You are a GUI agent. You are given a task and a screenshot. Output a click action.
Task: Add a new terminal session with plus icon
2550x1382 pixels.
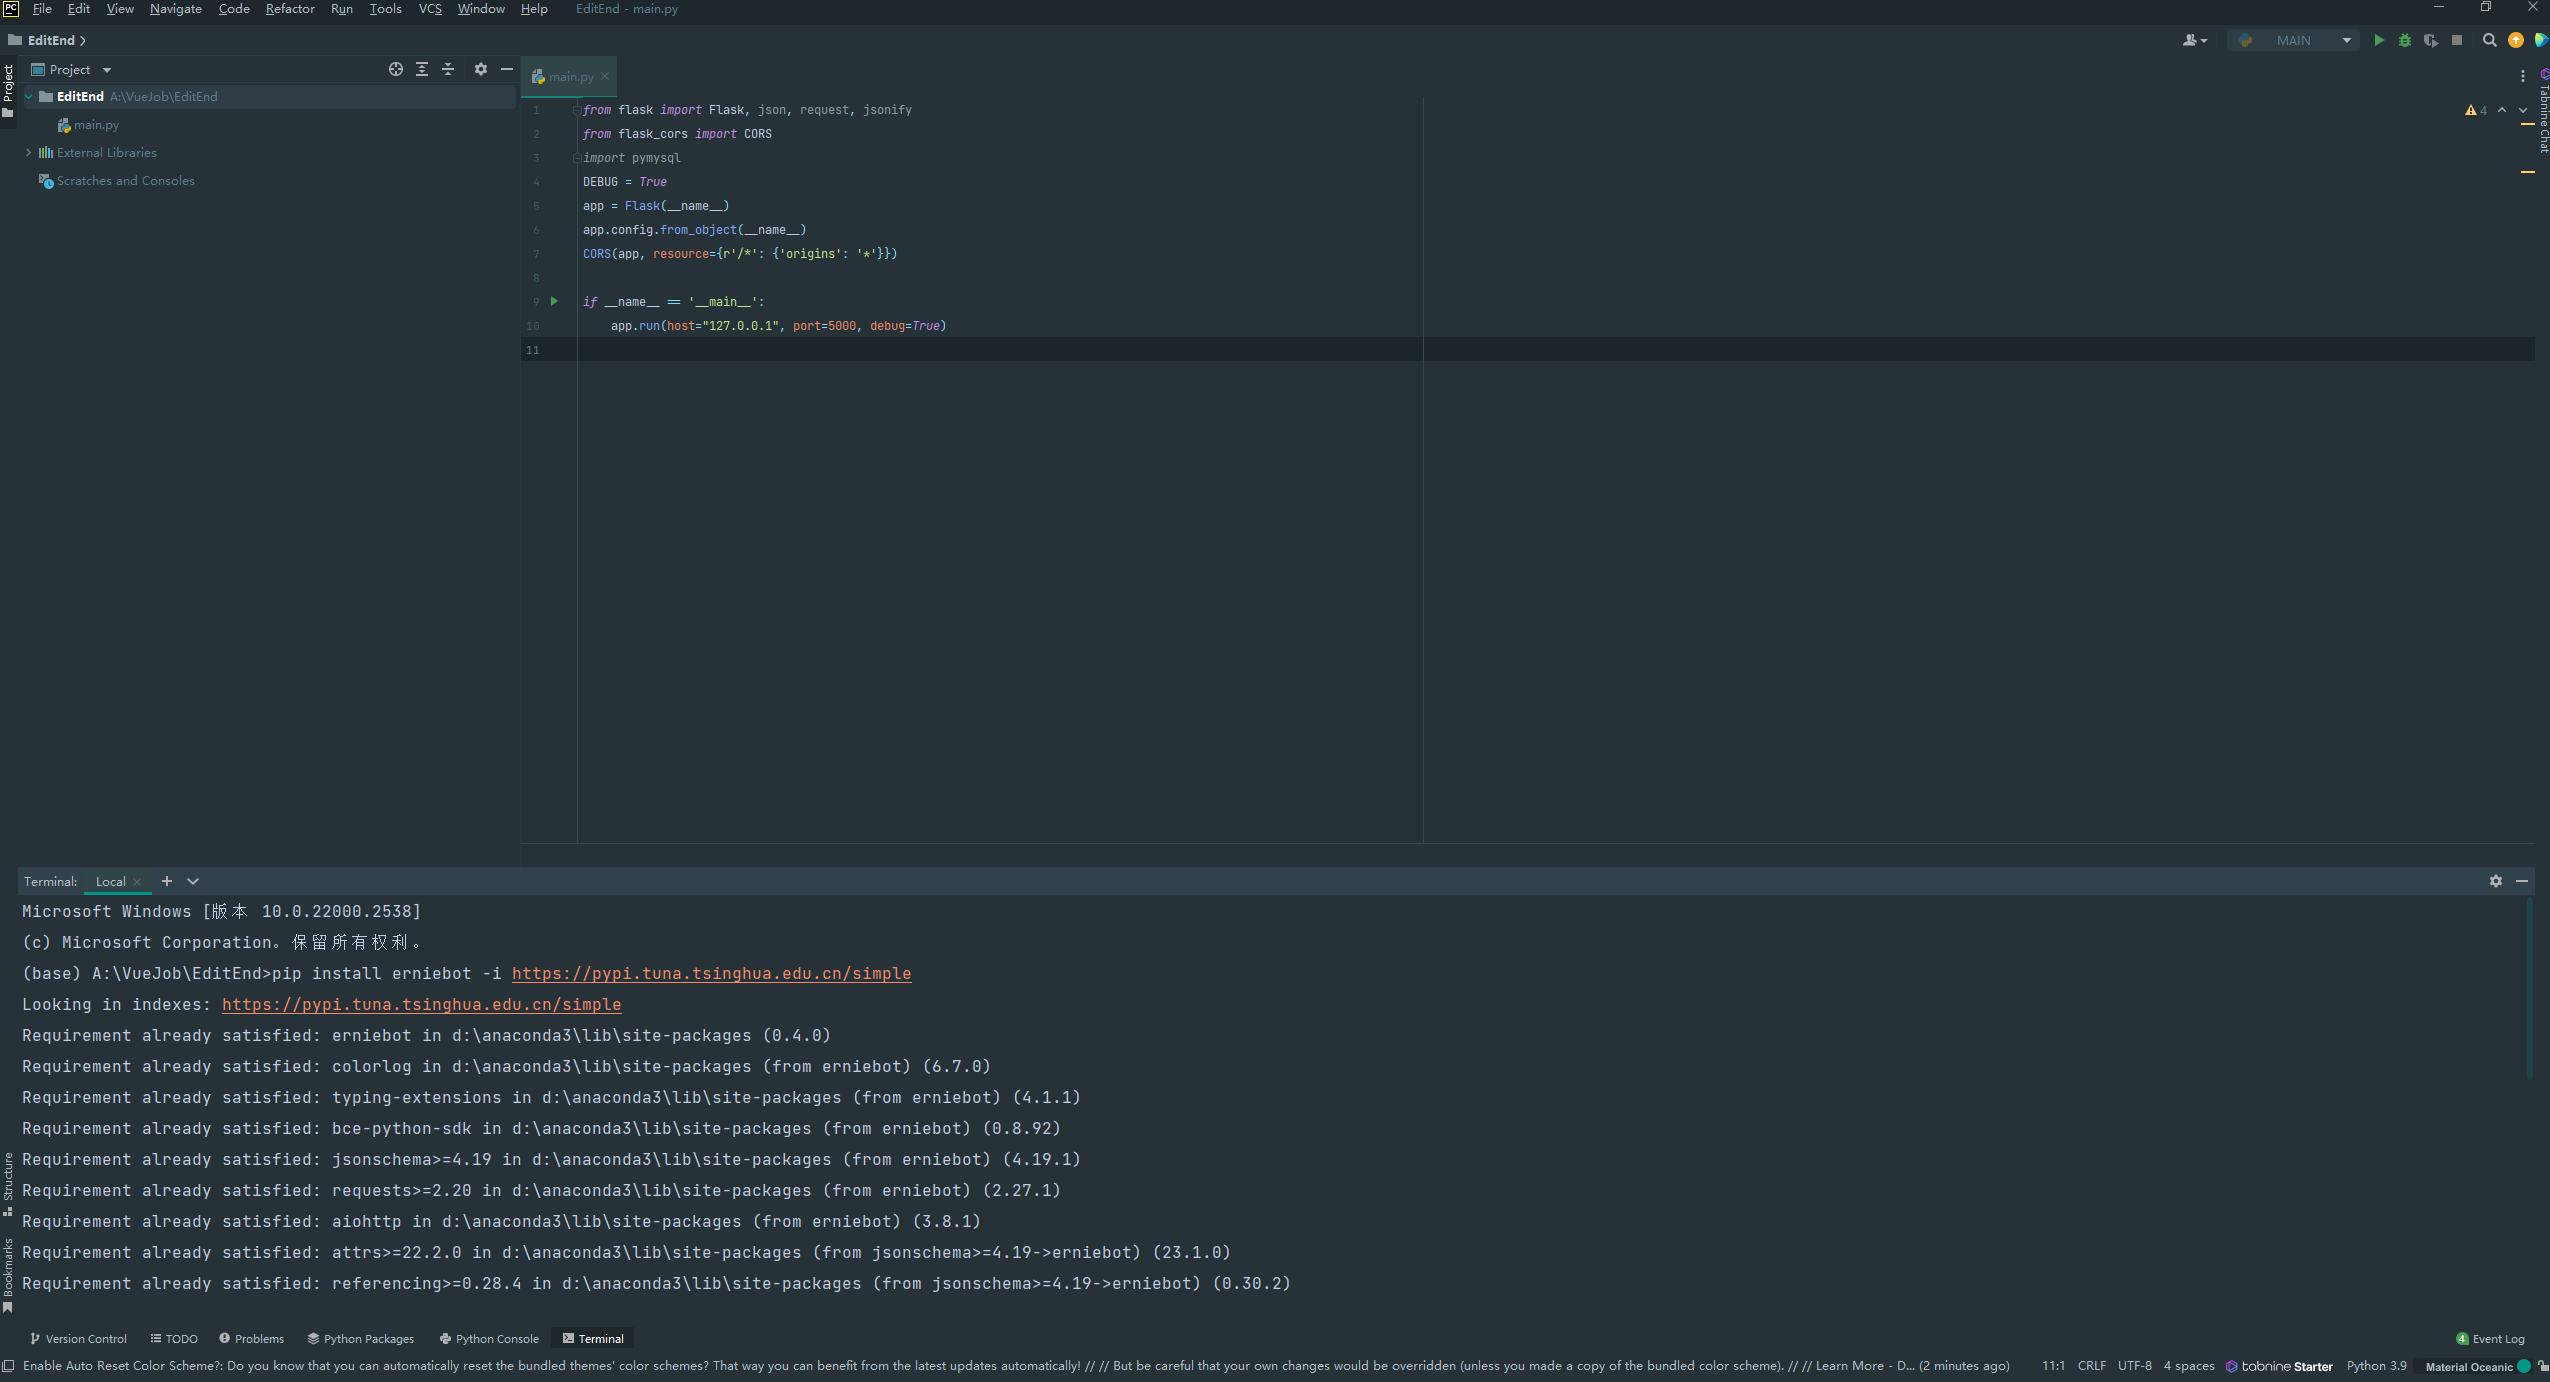167,881
